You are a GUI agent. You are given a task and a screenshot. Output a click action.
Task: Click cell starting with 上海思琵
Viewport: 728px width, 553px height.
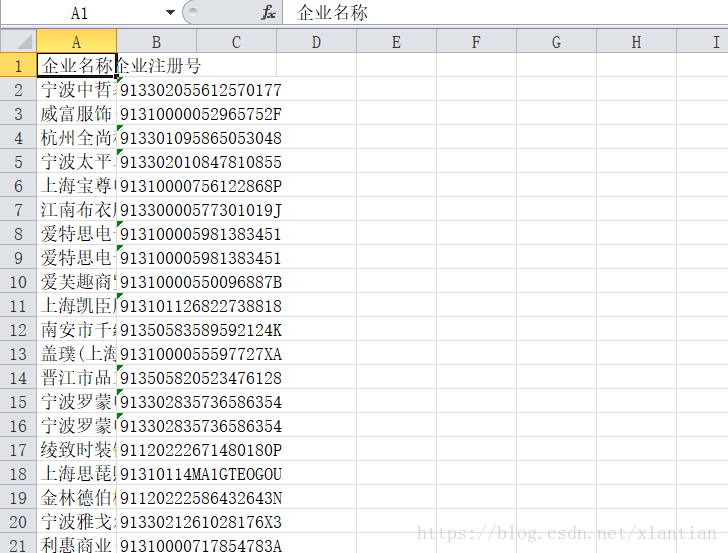click(77, 474)
